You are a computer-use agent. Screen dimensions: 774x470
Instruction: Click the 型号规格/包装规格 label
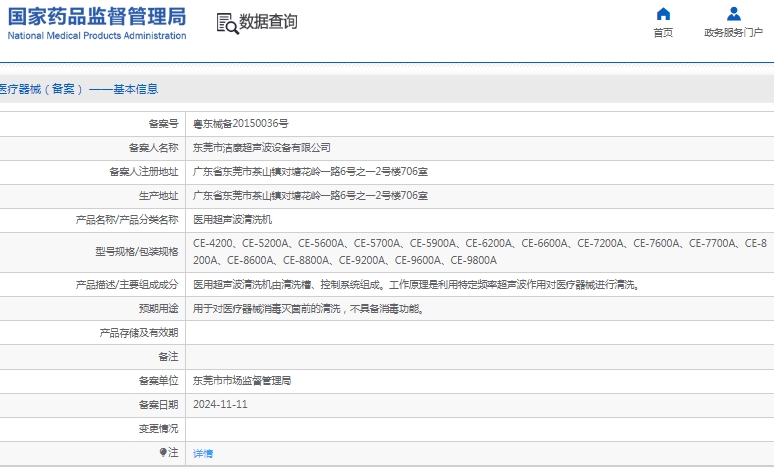(137, 252)
